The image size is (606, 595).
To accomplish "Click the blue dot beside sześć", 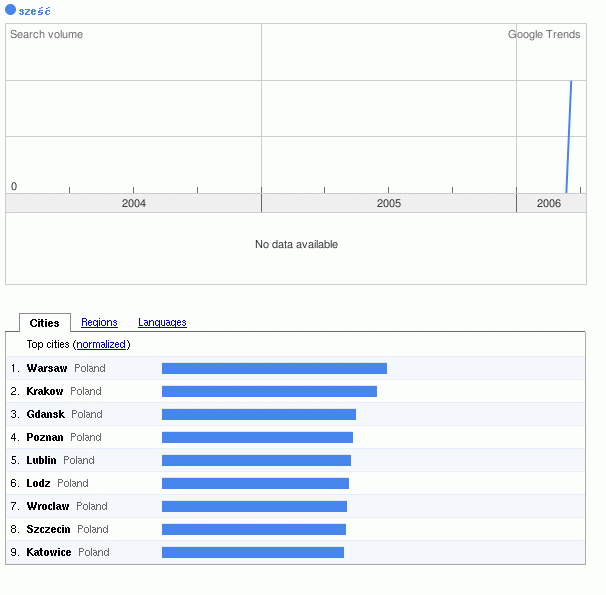I will pyautogui.click(x=11, y=10).
